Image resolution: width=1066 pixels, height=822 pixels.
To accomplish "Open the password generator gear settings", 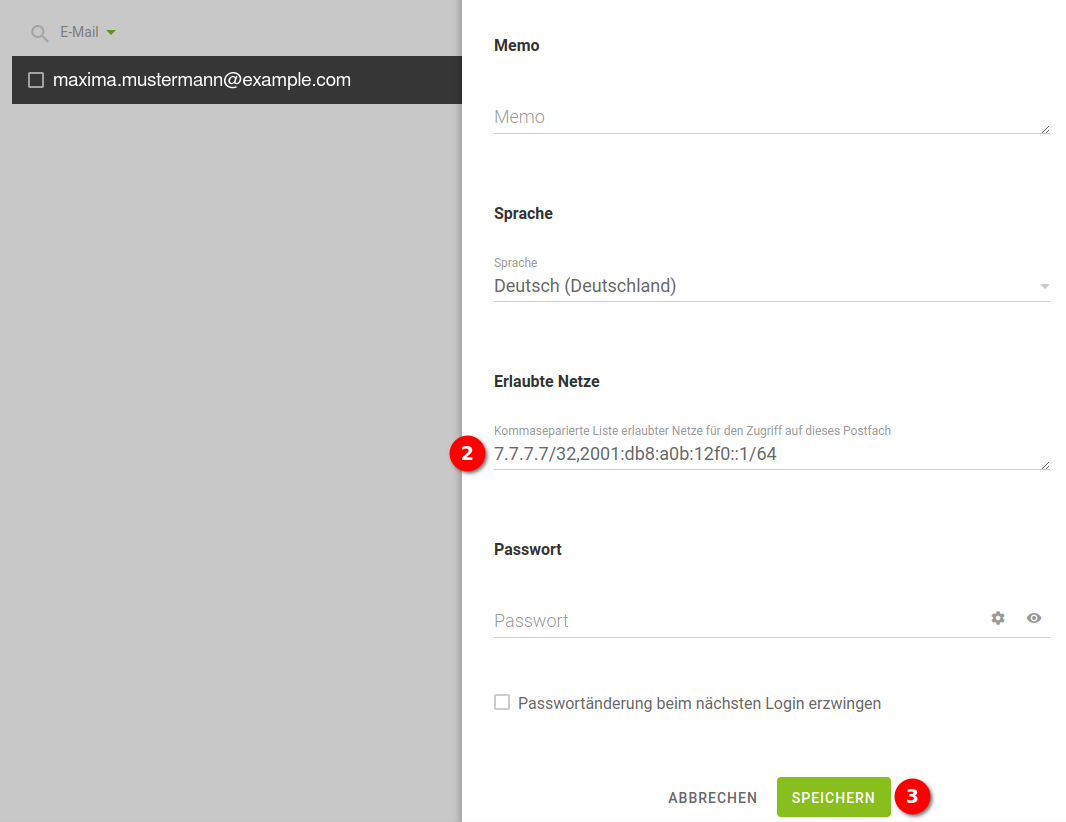I will click(997, 618).
